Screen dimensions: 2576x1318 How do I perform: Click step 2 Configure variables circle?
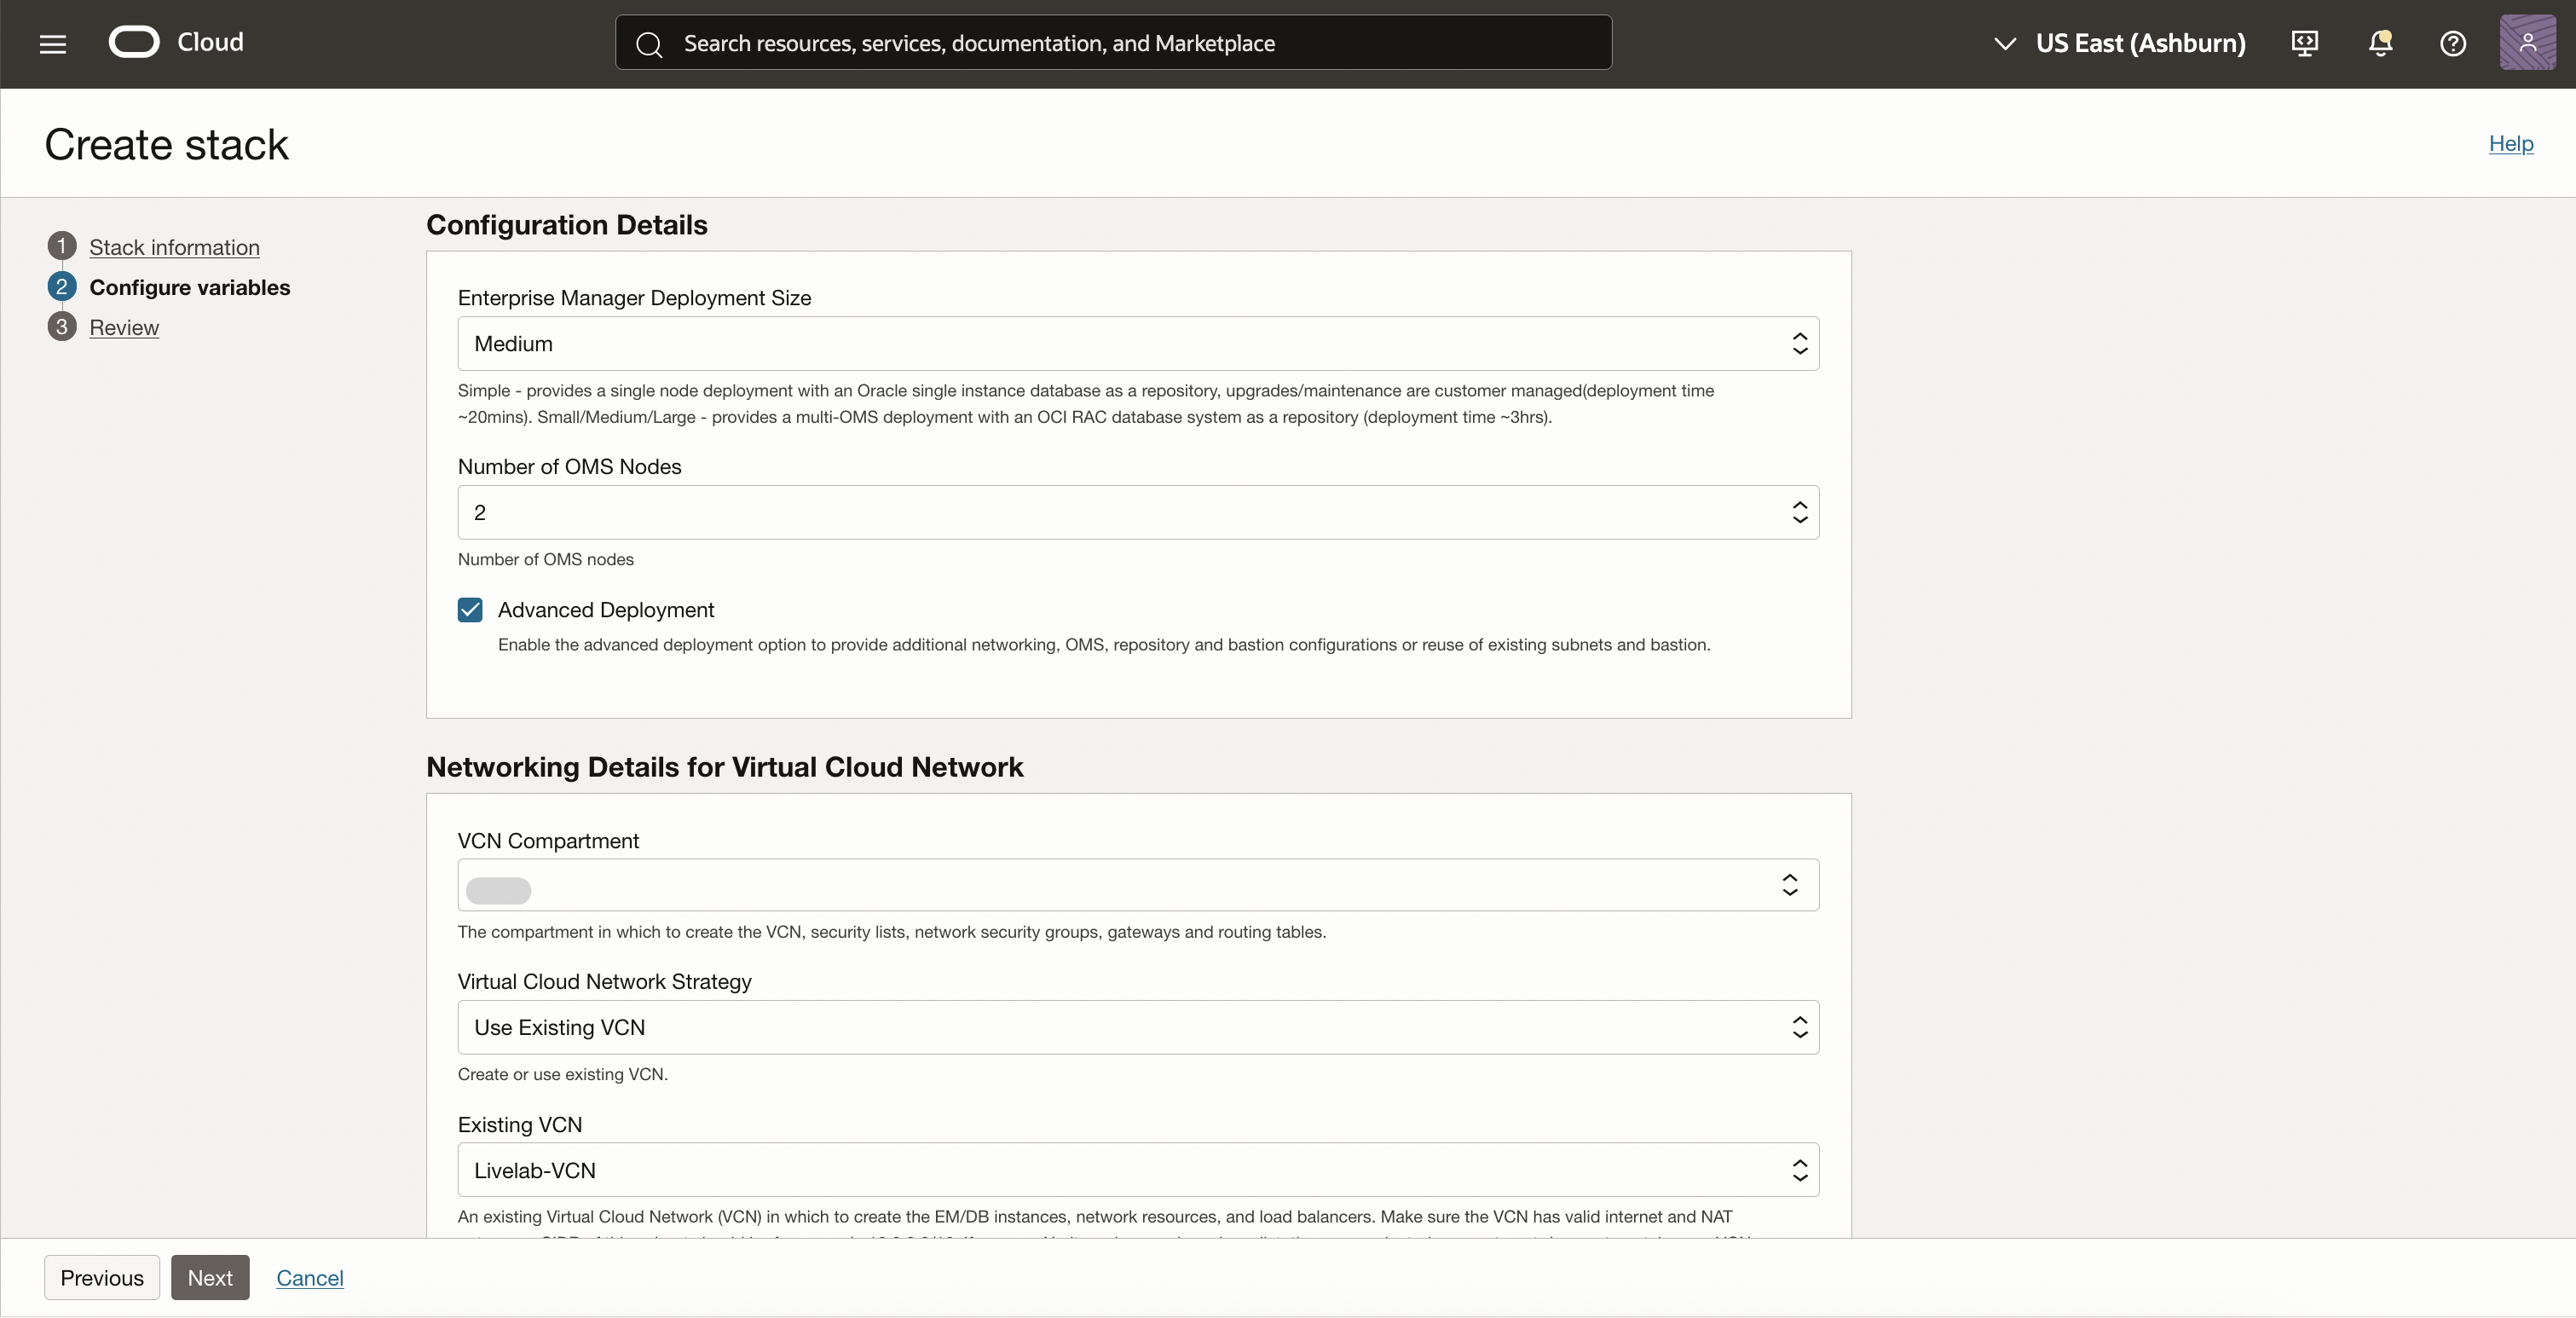point(61,287)
